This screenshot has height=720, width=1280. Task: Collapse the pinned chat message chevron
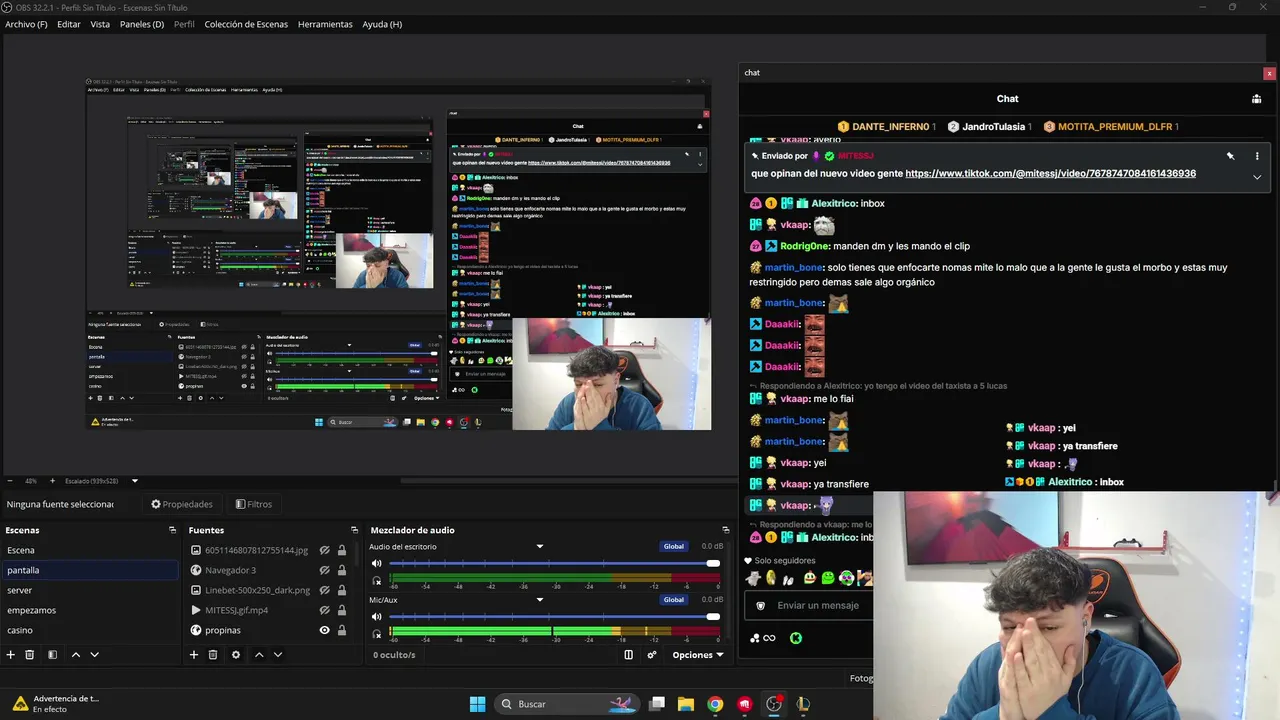1257,177
